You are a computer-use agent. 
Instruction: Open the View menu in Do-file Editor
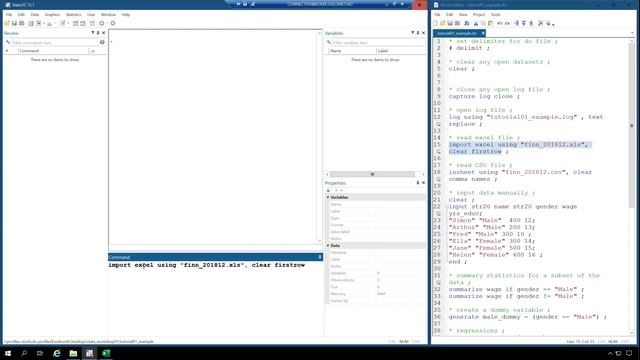(463, 14)
